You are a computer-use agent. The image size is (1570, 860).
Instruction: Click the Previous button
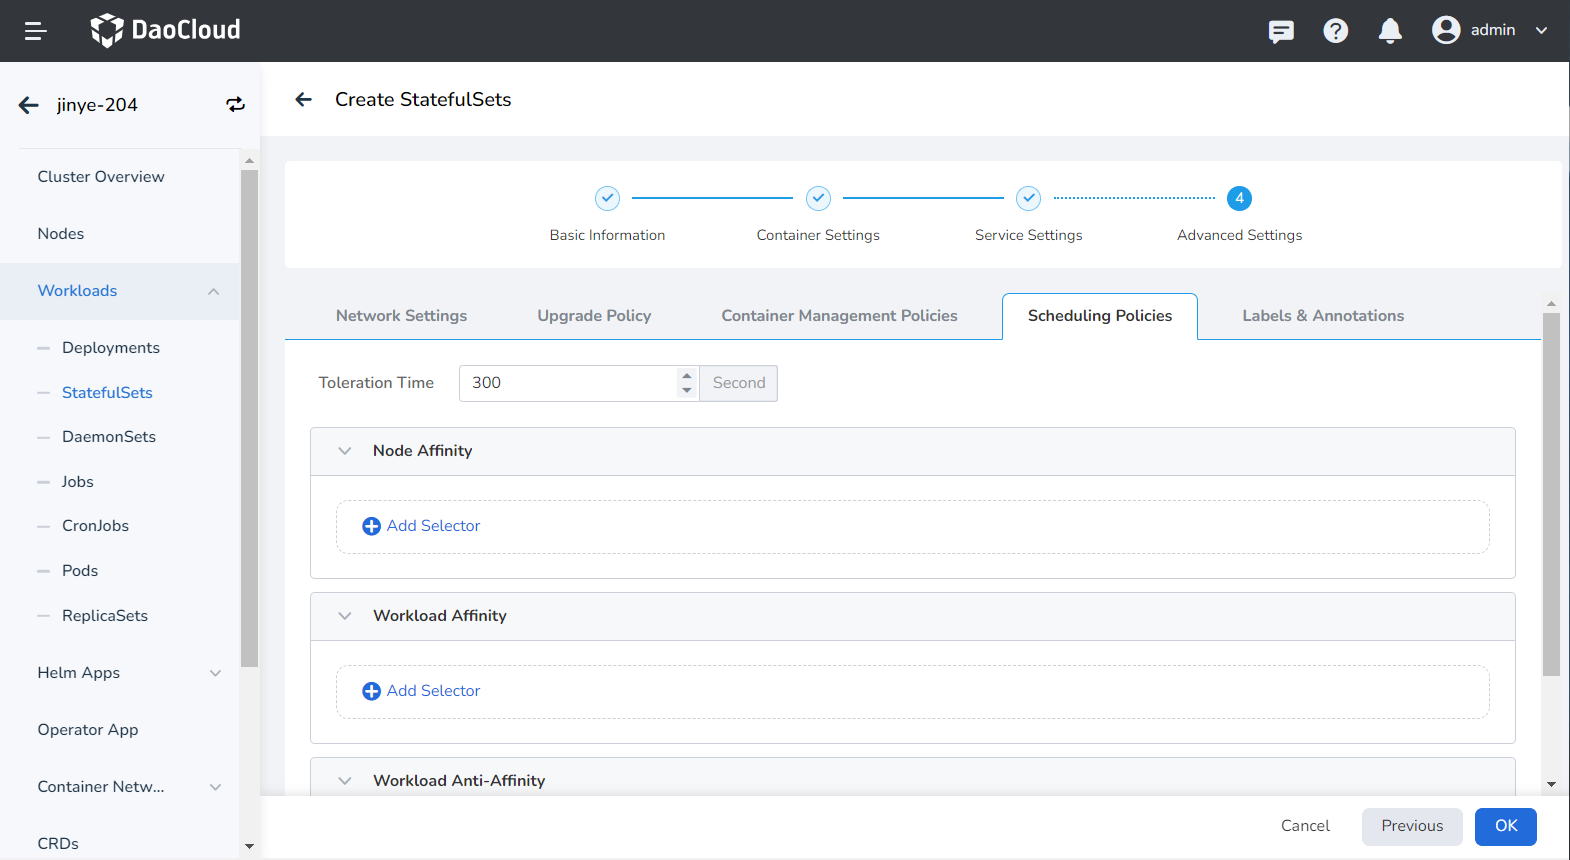pos(1411,826)
